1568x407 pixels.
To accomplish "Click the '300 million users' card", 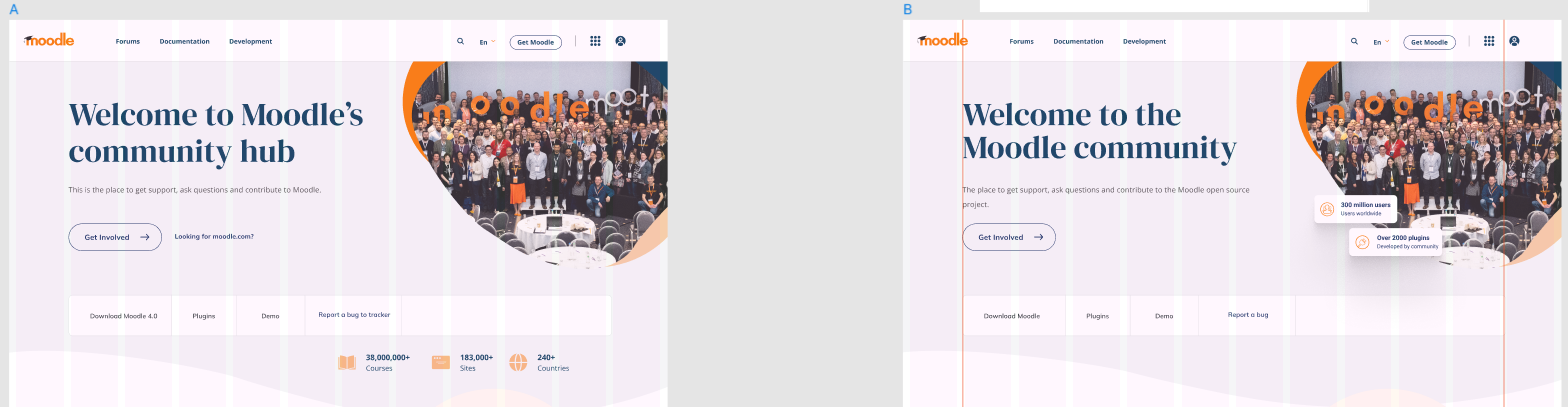I will click(1355, 209).
